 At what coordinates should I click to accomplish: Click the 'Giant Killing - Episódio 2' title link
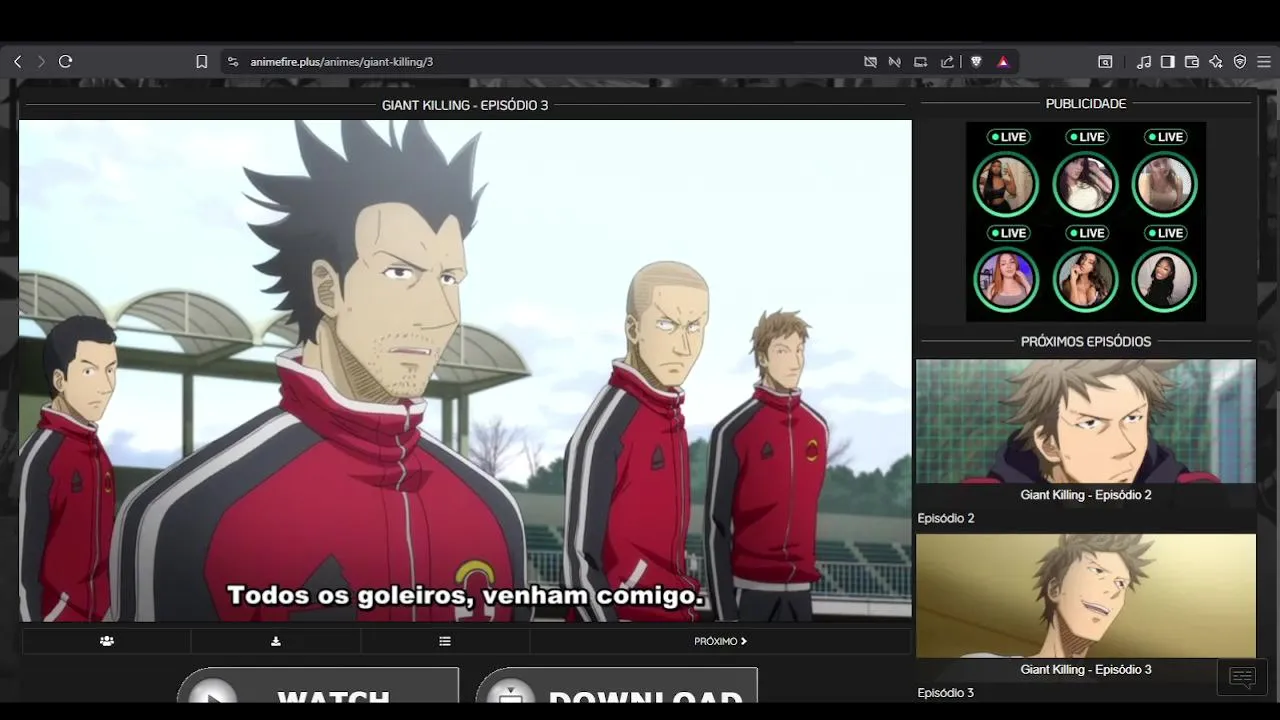[x=1086, y=495]
